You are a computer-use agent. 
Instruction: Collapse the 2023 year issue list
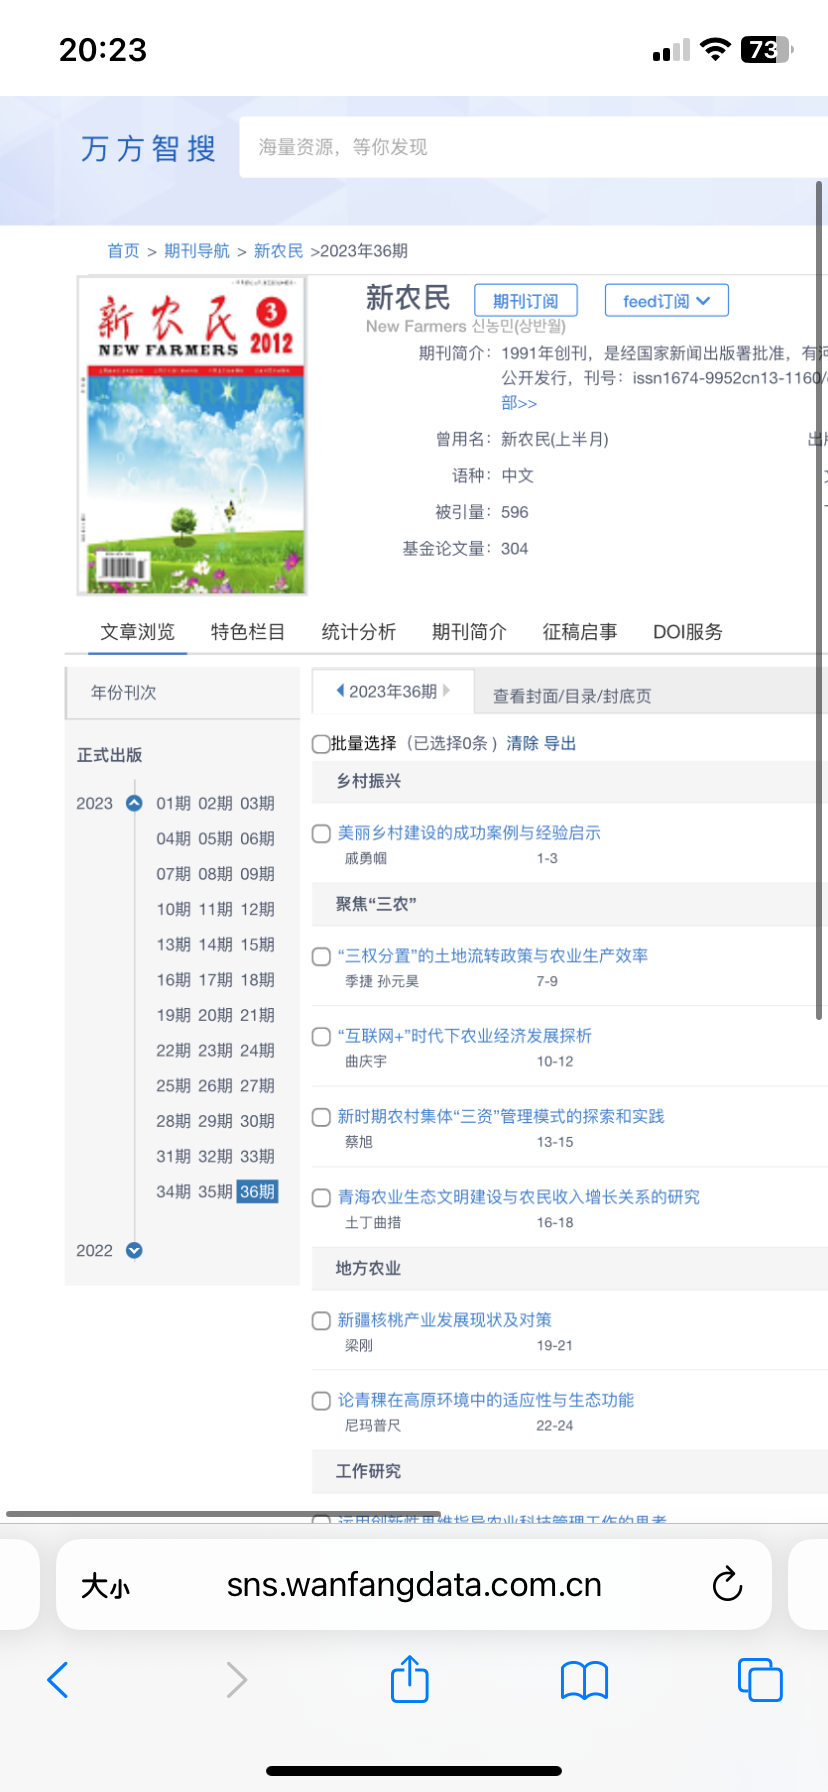(134, 803)
